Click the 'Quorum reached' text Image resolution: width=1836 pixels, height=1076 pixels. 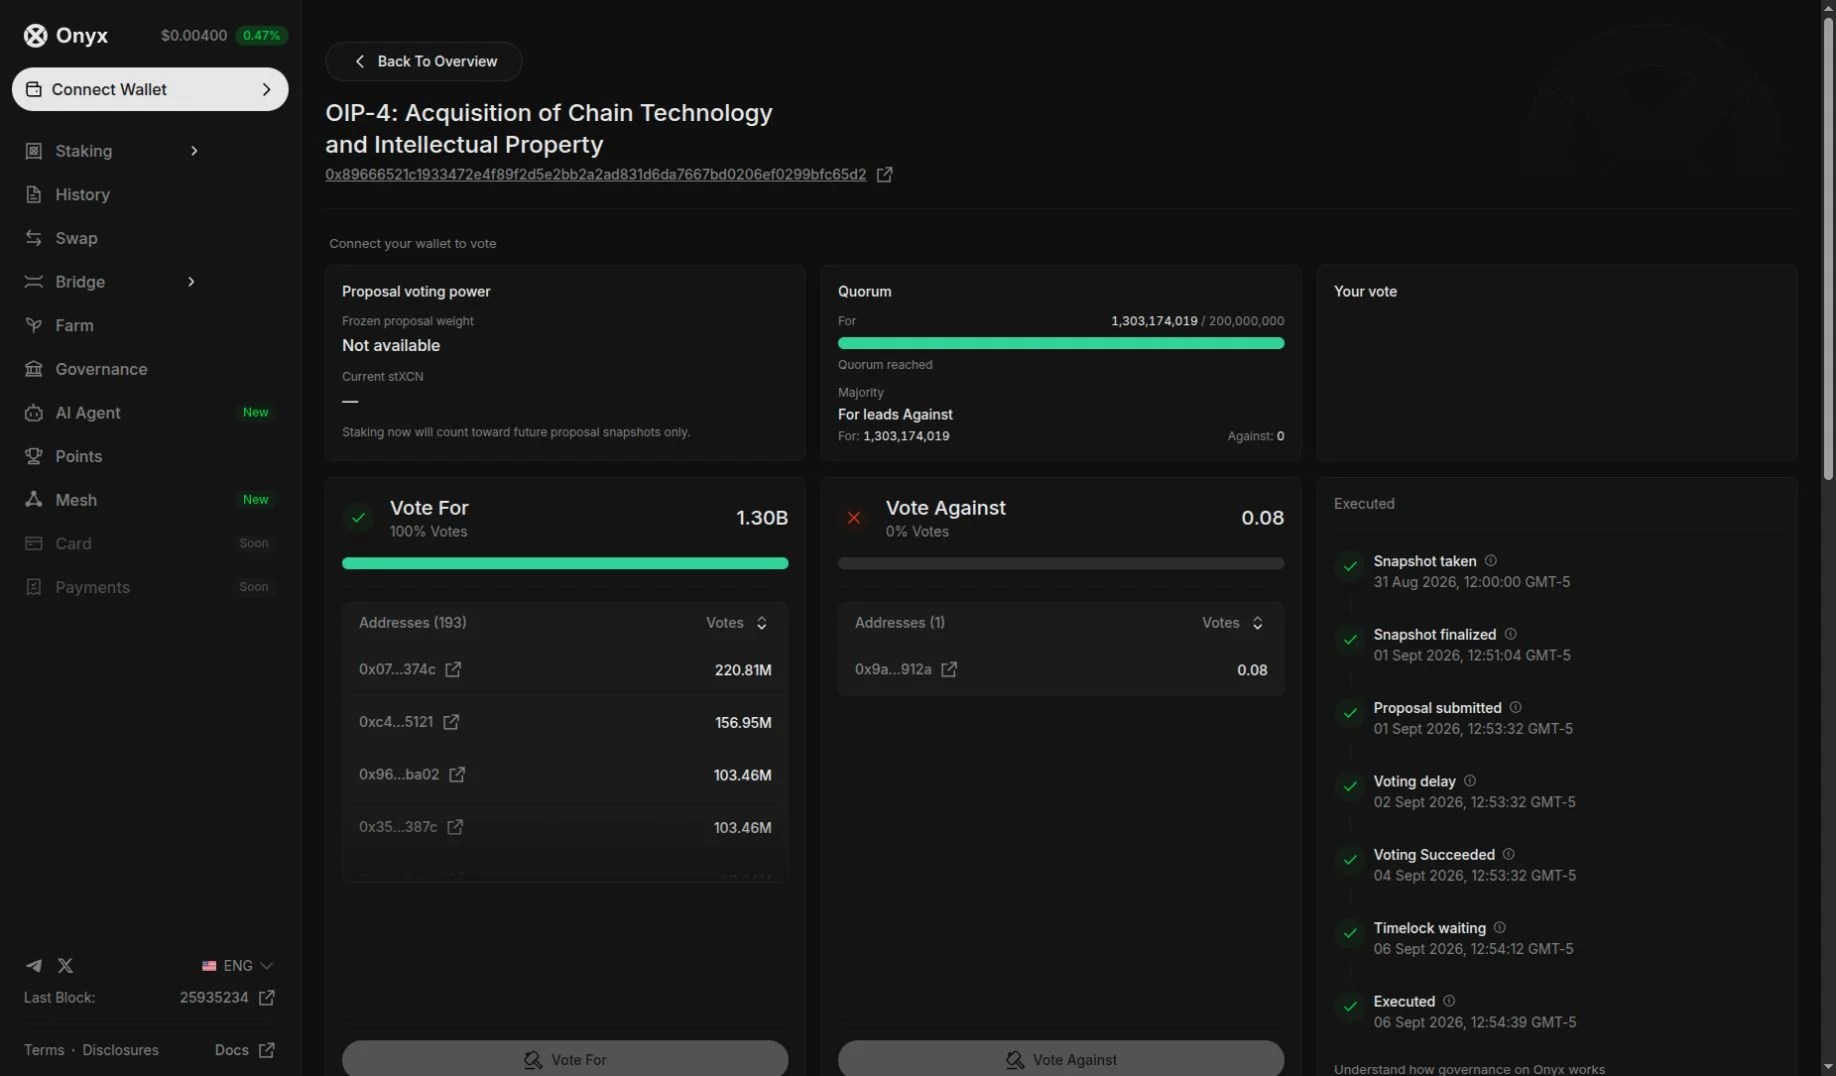885,364
